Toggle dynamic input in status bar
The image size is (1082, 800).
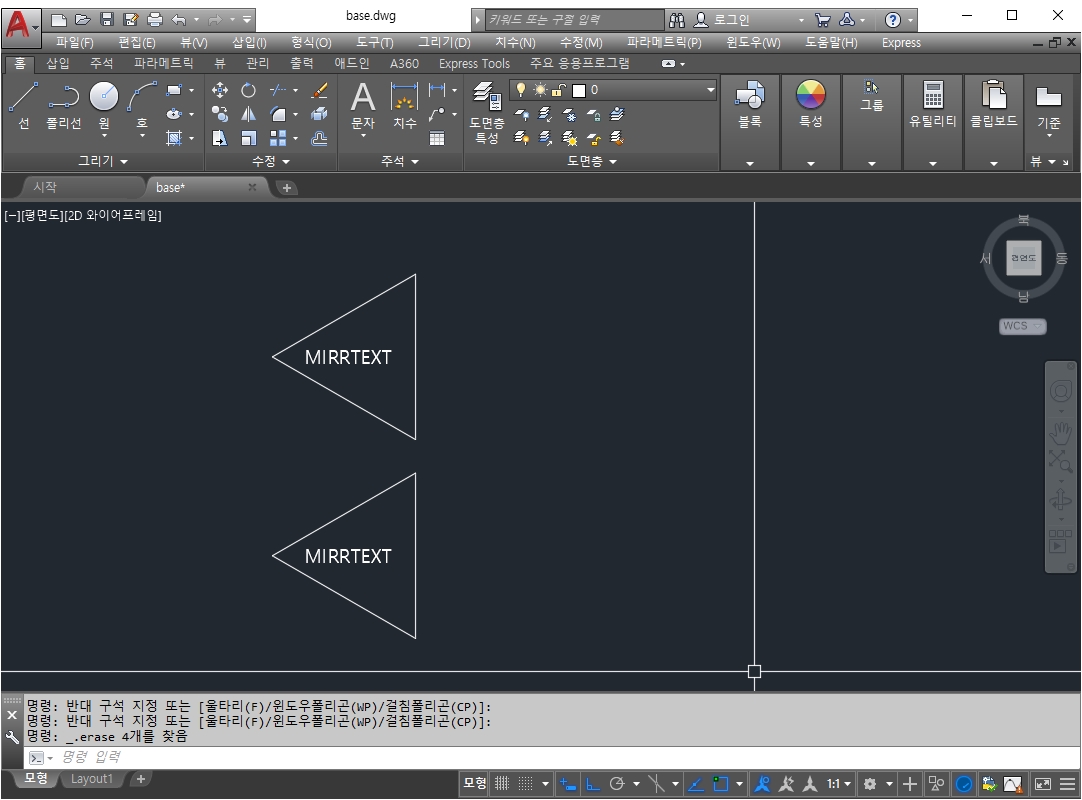pyautogui.click(x=568, y=783)
